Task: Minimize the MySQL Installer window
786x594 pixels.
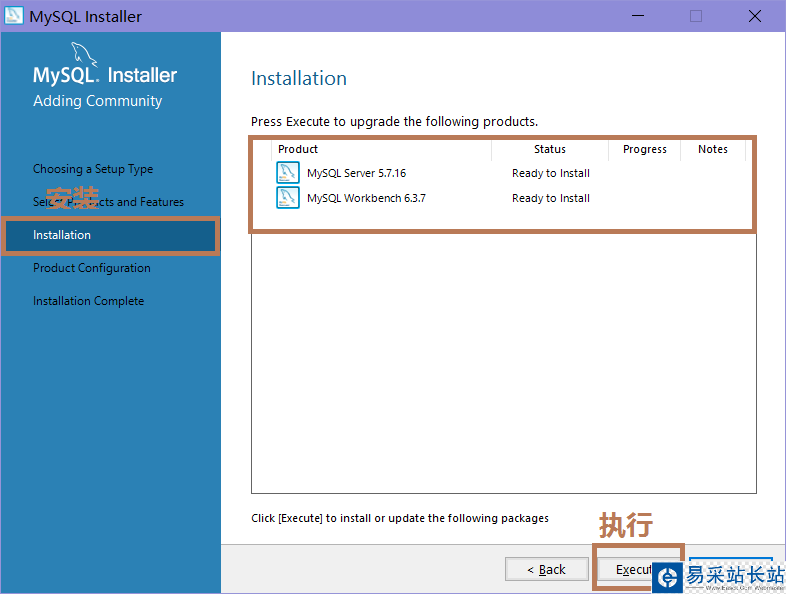Action: point(638,16)
